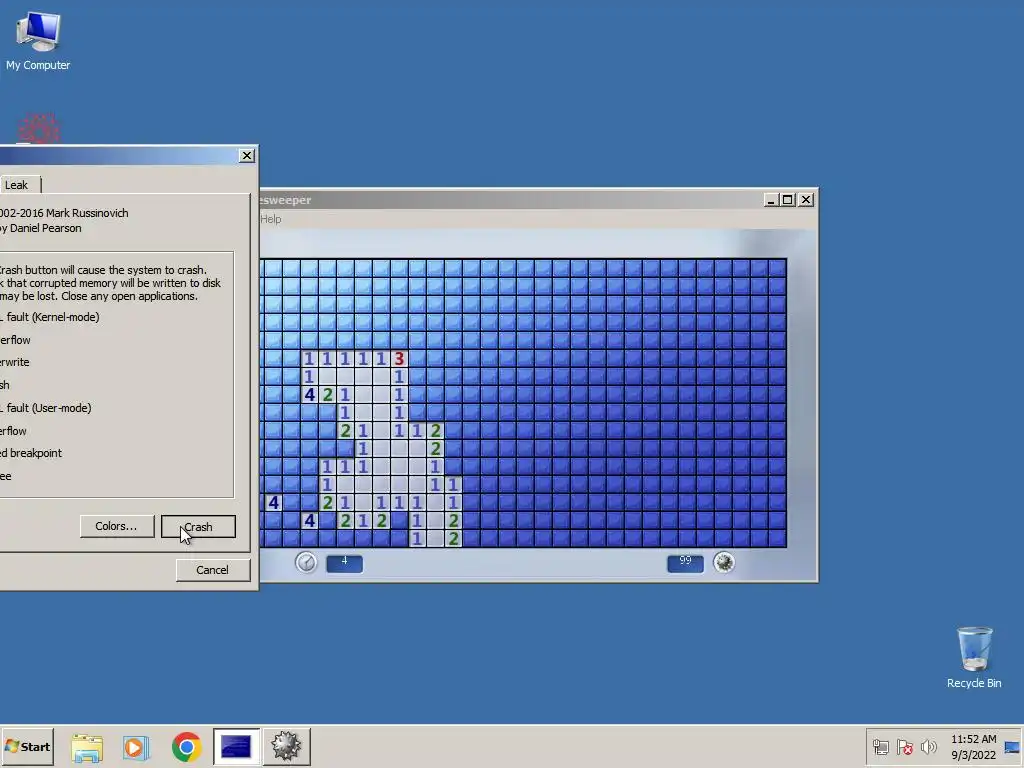Launch Windows Media Player from taskbar
This screenshot has width=1024, height=768.
click(x=136, y=747)
